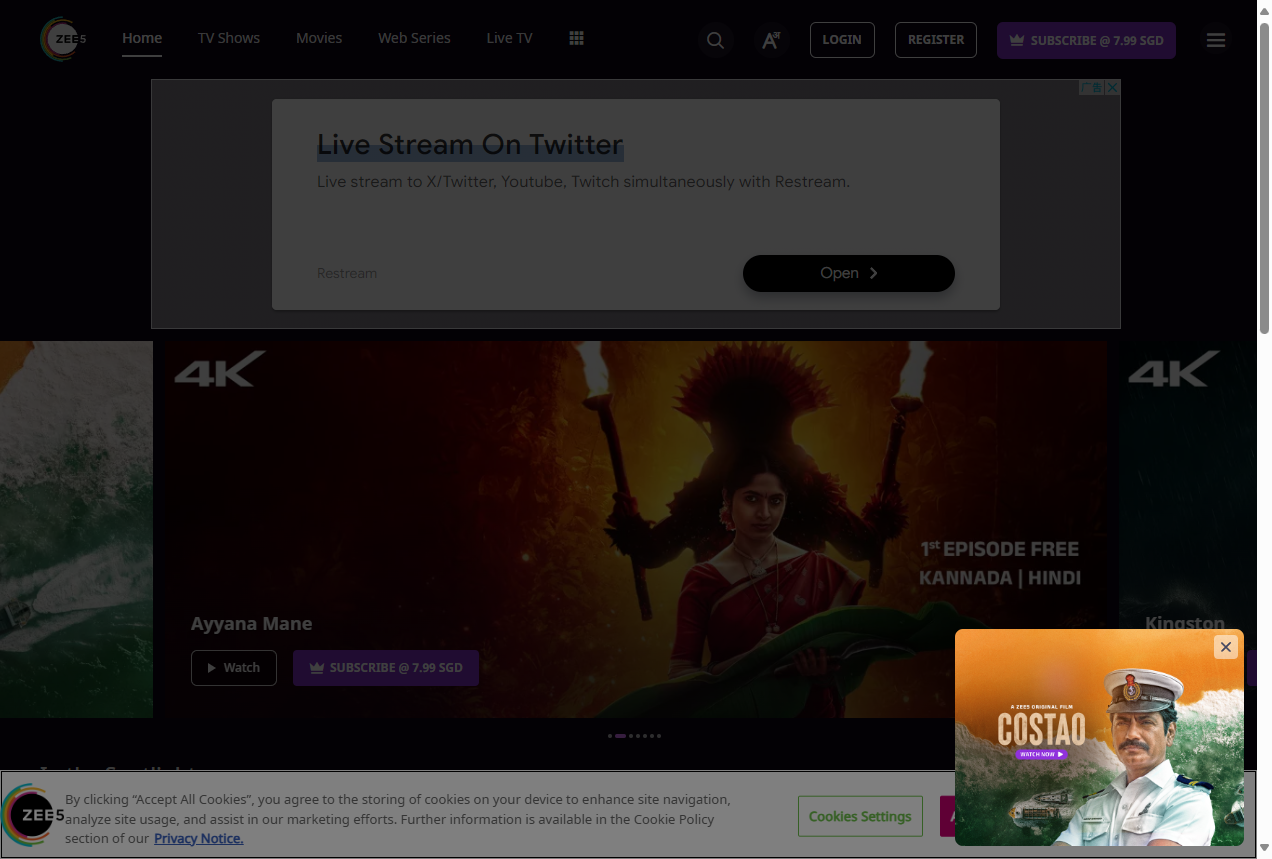Open the grid more-categories icon
Image resolution: width=1272 pixels, height=859 pixels.
(576, 38)
